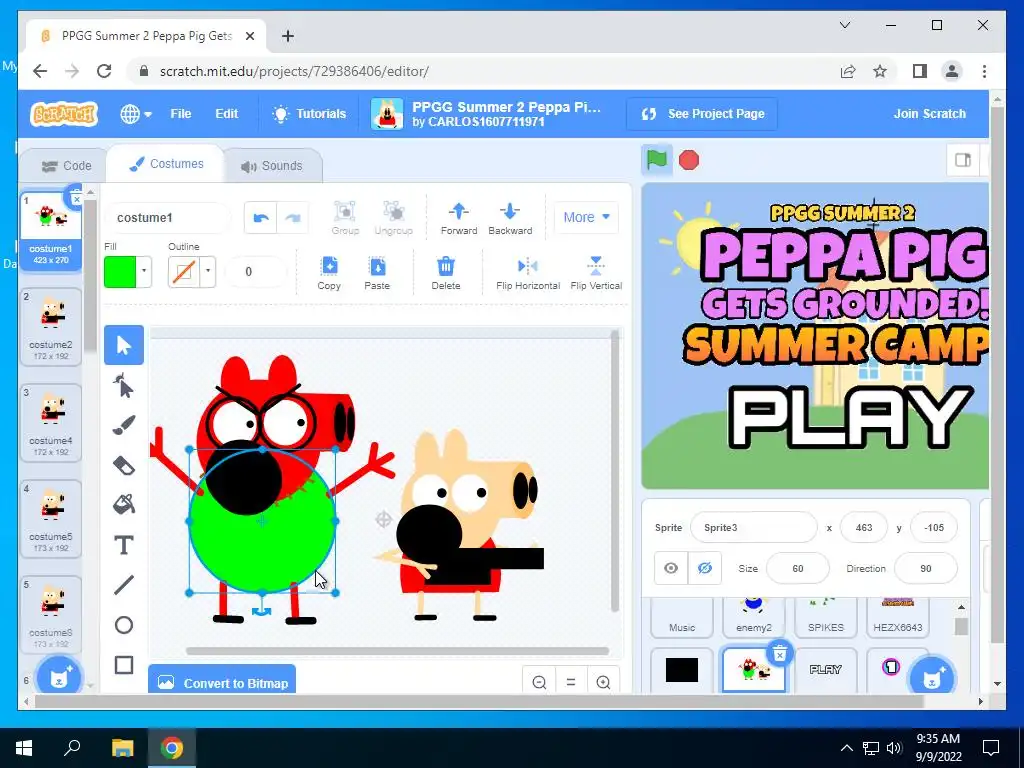The width and height of the screenshot is (1024, 768).
Task: Open the language globe dropdown
Action: (x=136, y=114)
